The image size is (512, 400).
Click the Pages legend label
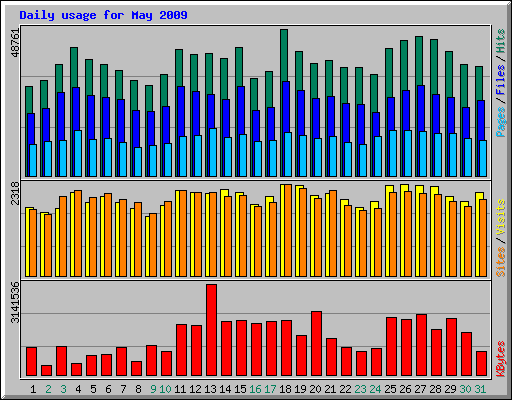point(501,122)
